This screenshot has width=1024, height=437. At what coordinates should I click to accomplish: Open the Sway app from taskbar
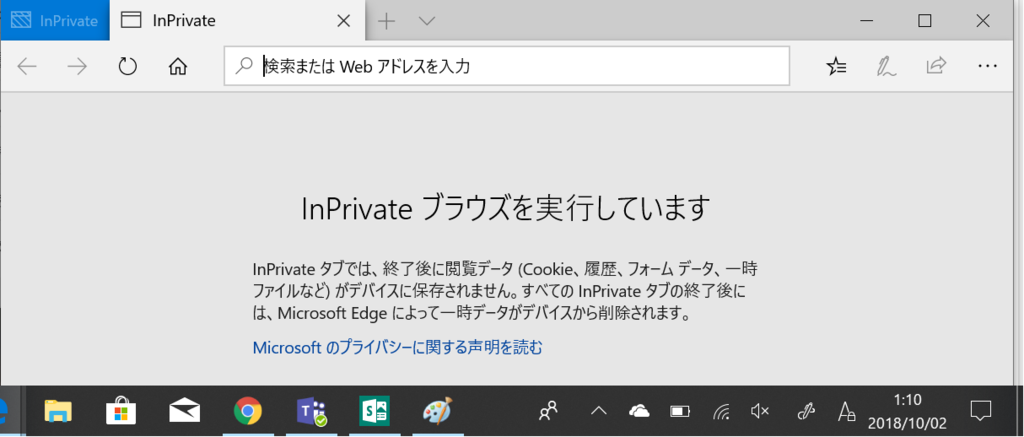pos(374,411)
